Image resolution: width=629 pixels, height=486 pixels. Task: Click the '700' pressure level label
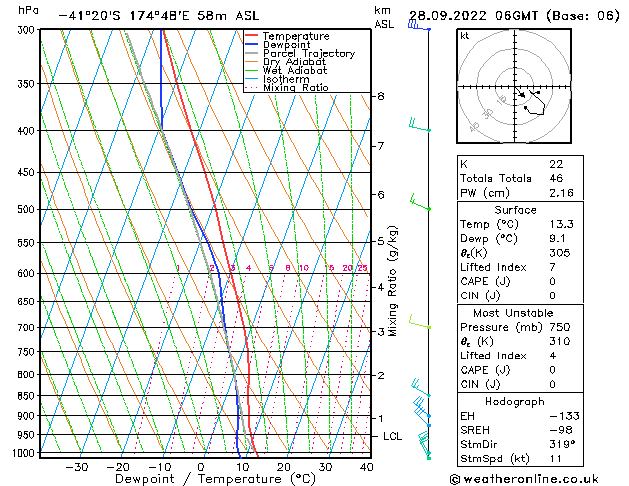coord(28,328)
